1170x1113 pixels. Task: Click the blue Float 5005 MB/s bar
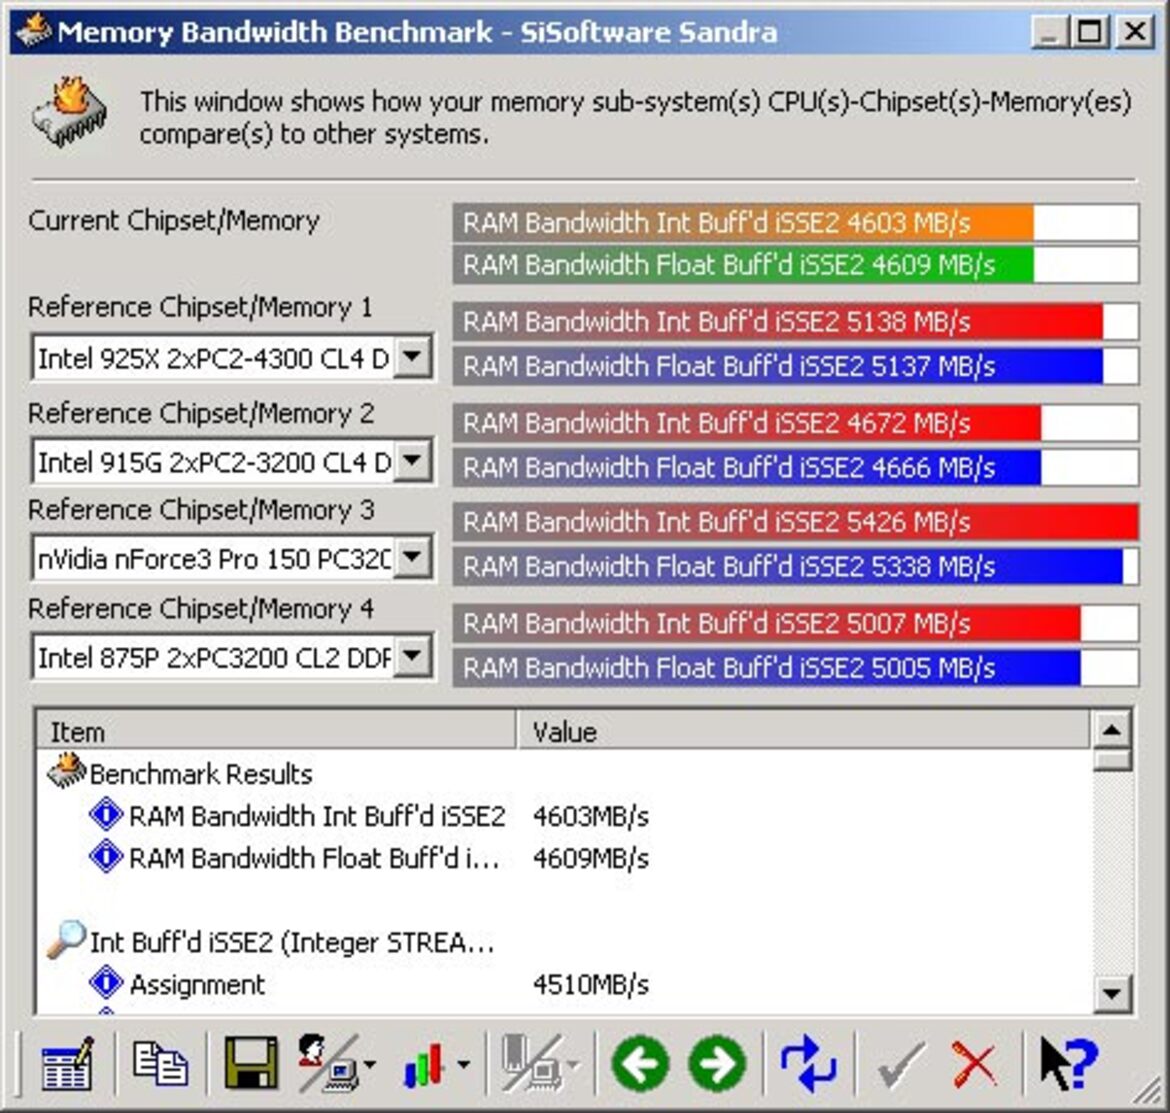[x=767, y=668]
